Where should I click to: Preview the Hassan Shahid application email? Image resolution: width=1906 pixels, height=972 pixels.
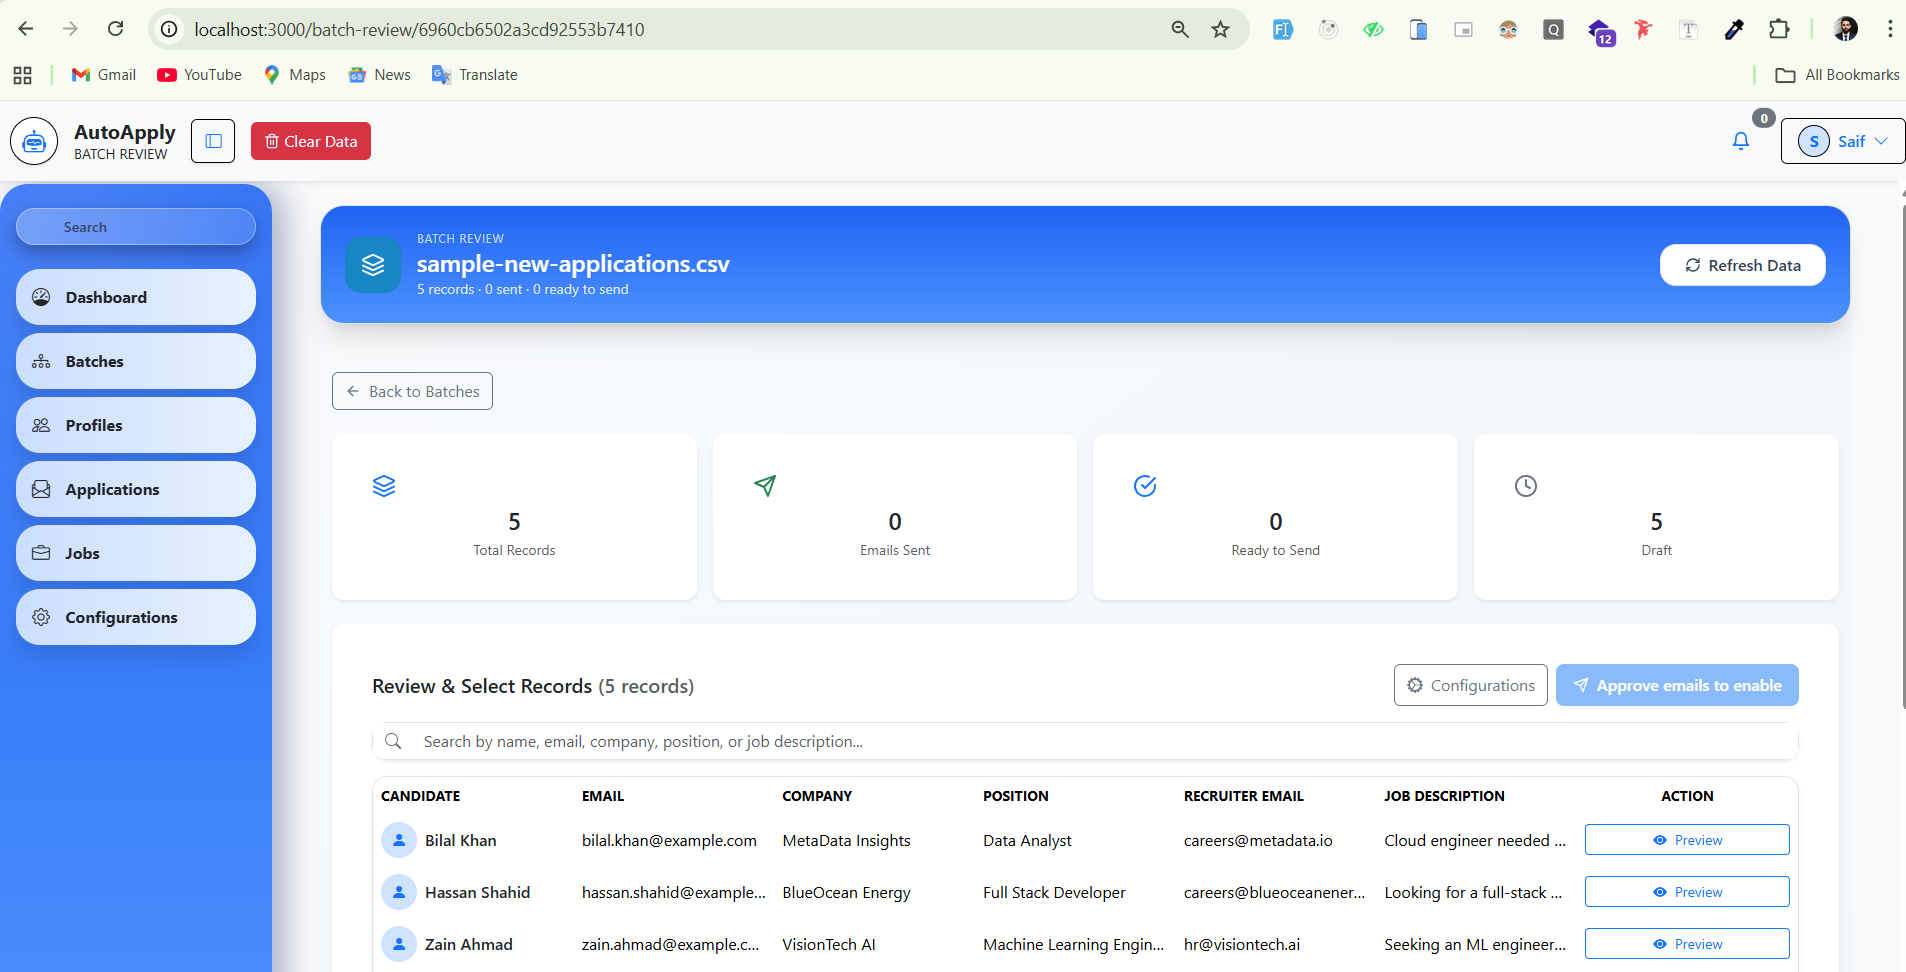[x=1686, y=892]
